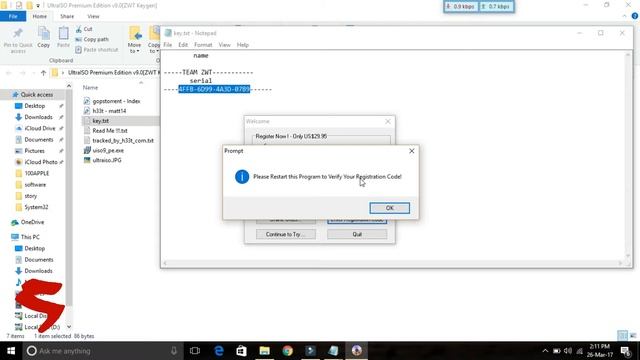Image resolution: width=640 pixels, height=360 pixels.
Task: Select the gopstorrent - Index file
Action: point(116,101)
